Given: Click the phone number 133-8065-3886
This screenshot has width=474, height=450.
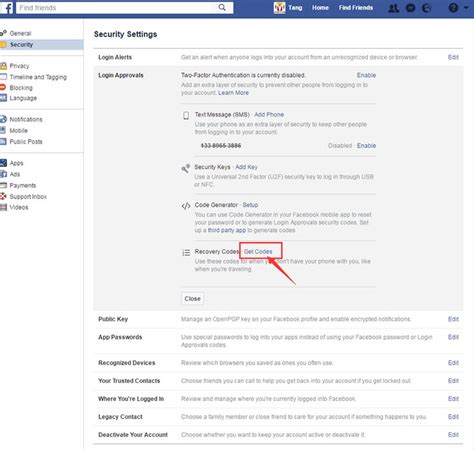Looking at the screenshot, I should tap(221, 146).
